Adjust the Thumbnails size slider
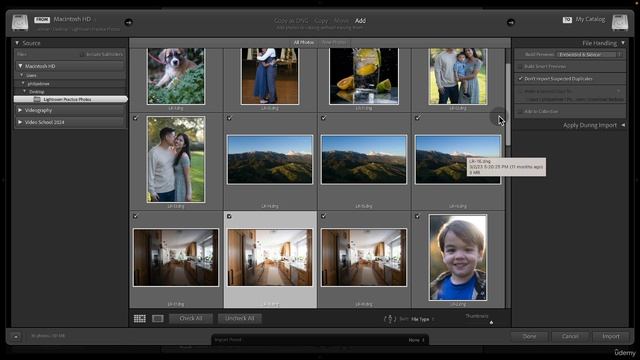This screenshot has width=640, height=360. [491, 322]
